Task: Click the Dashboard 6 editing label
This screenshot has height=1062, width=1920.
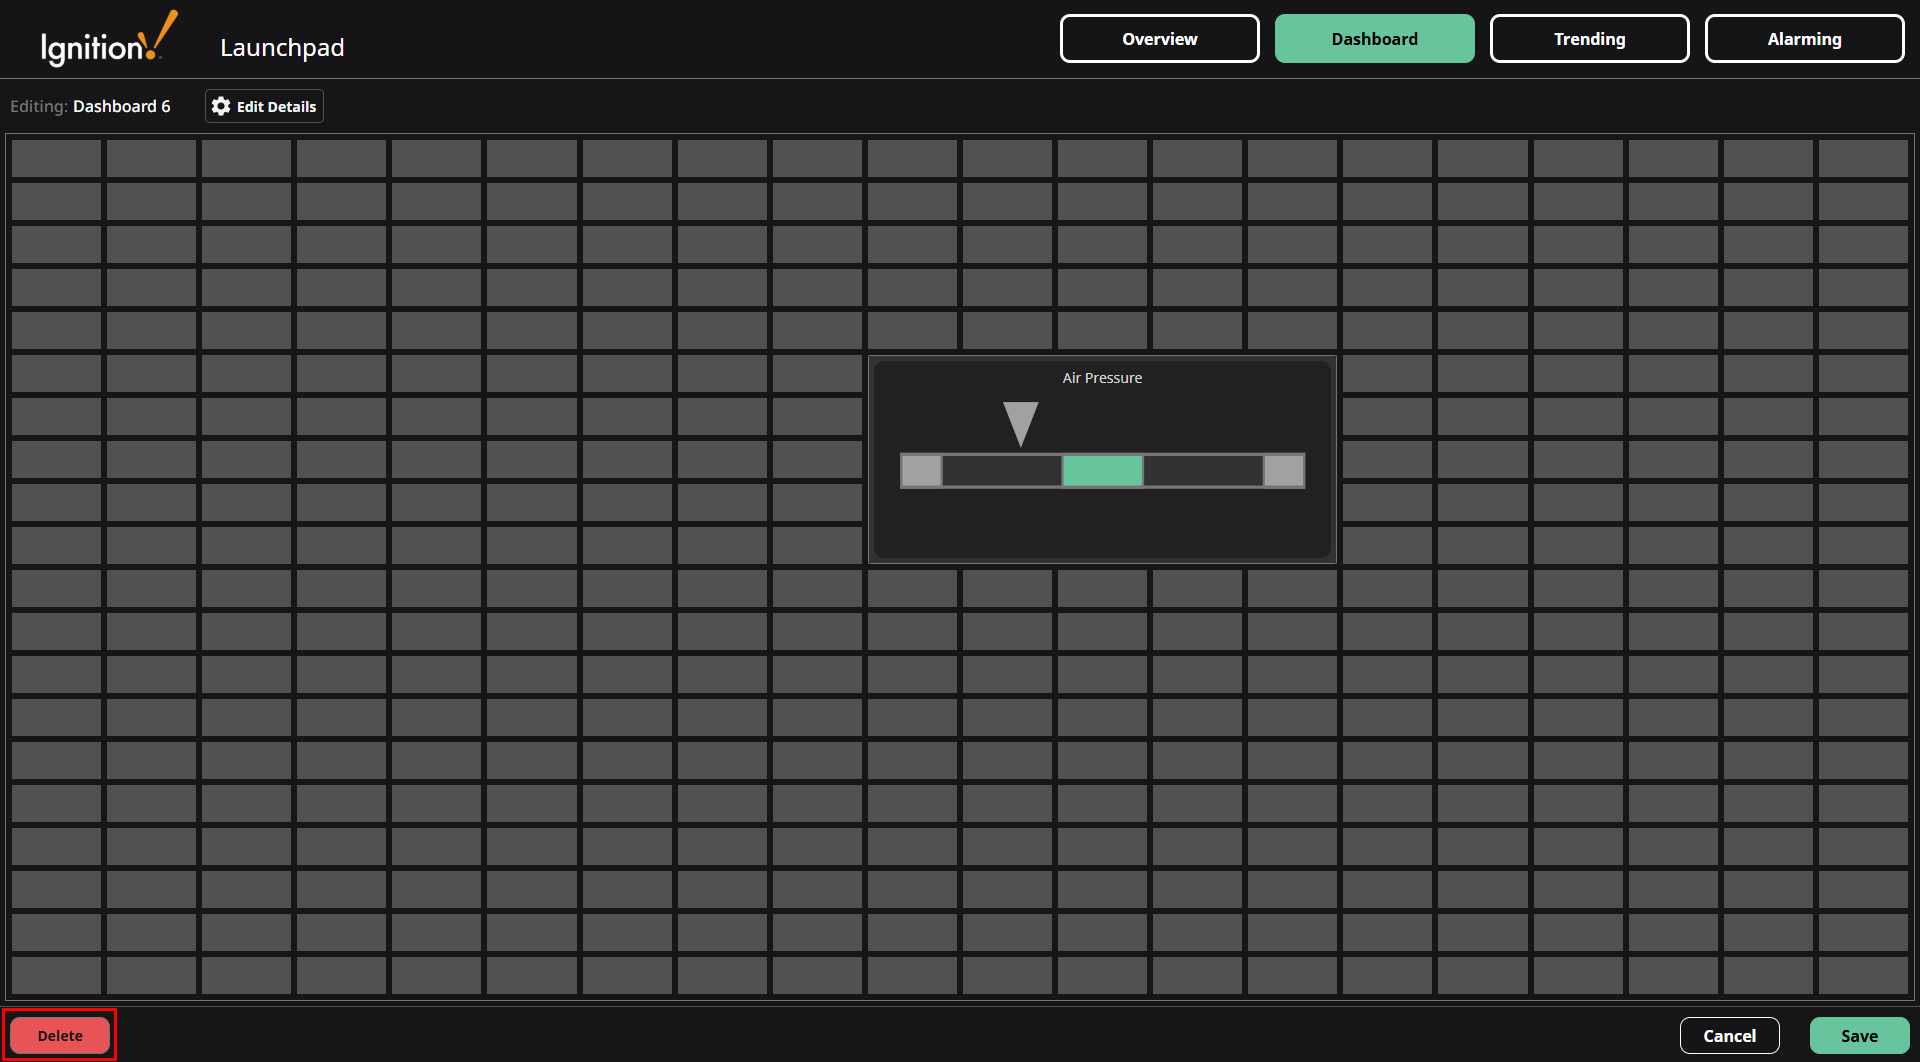Action: tap(122, 106)
